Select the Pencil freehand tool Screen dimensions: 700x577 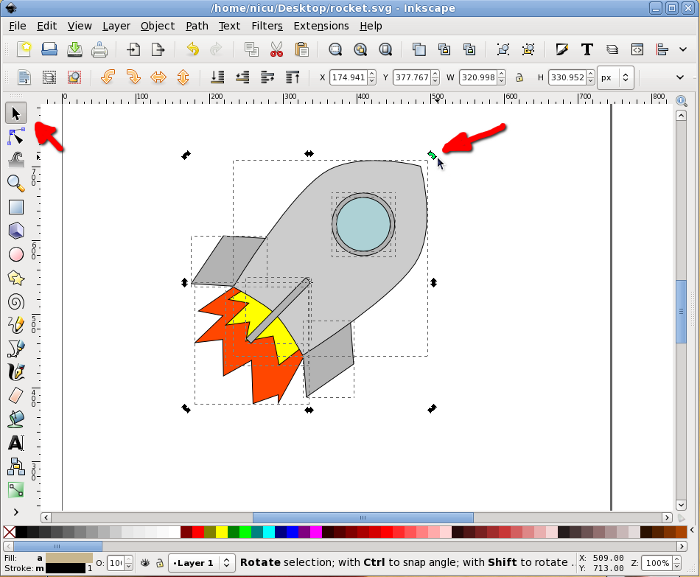16,325
